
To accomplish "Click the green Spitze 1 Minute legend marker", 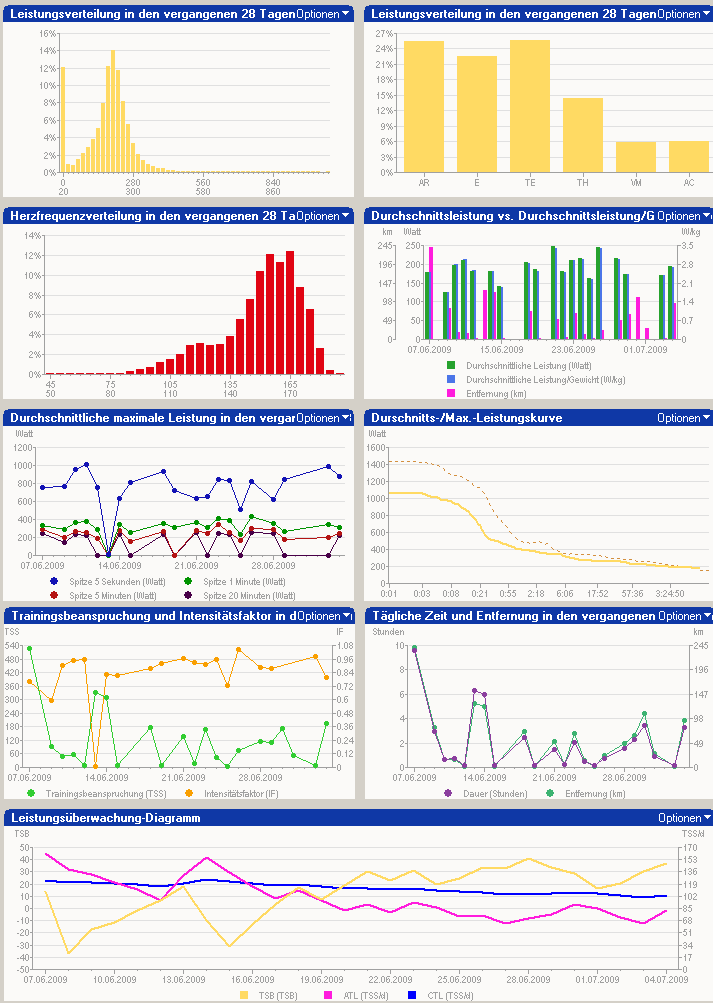I will [x=188, y=581].
